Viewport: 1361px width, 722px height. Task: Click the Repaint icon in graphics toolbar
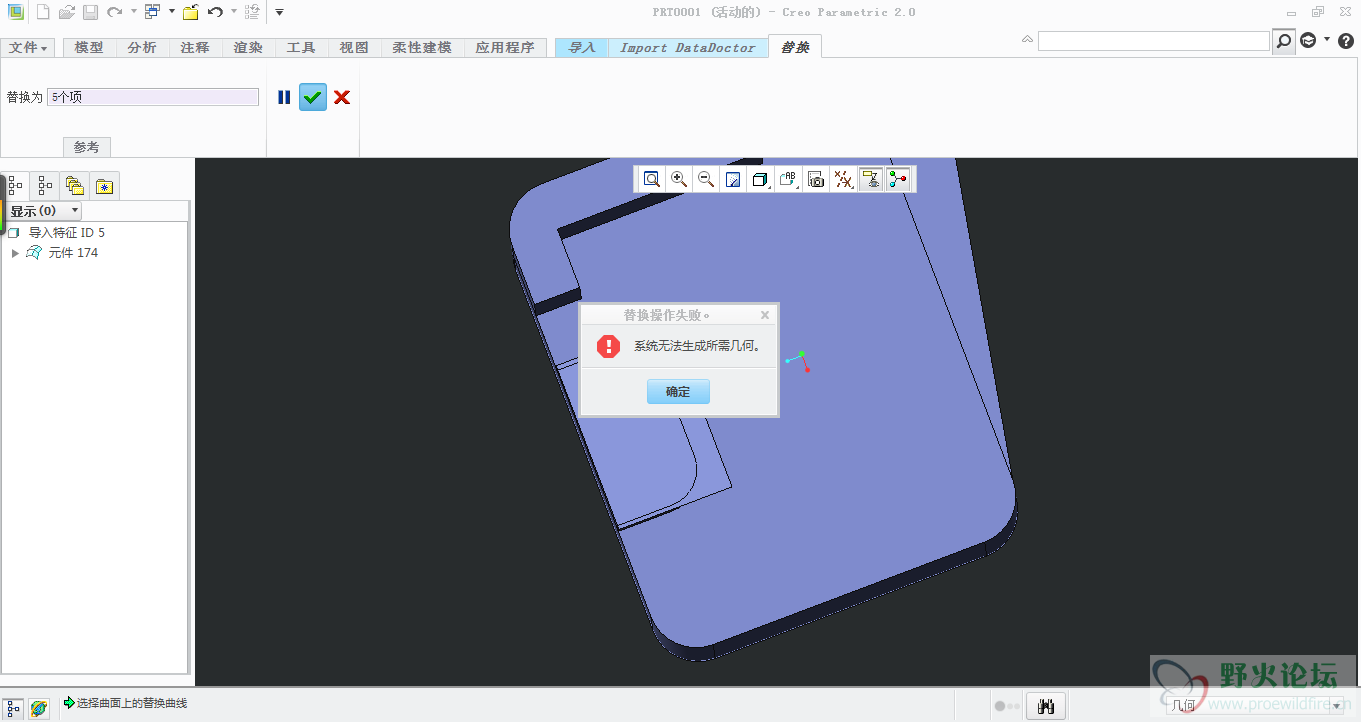tap(733, 179)
